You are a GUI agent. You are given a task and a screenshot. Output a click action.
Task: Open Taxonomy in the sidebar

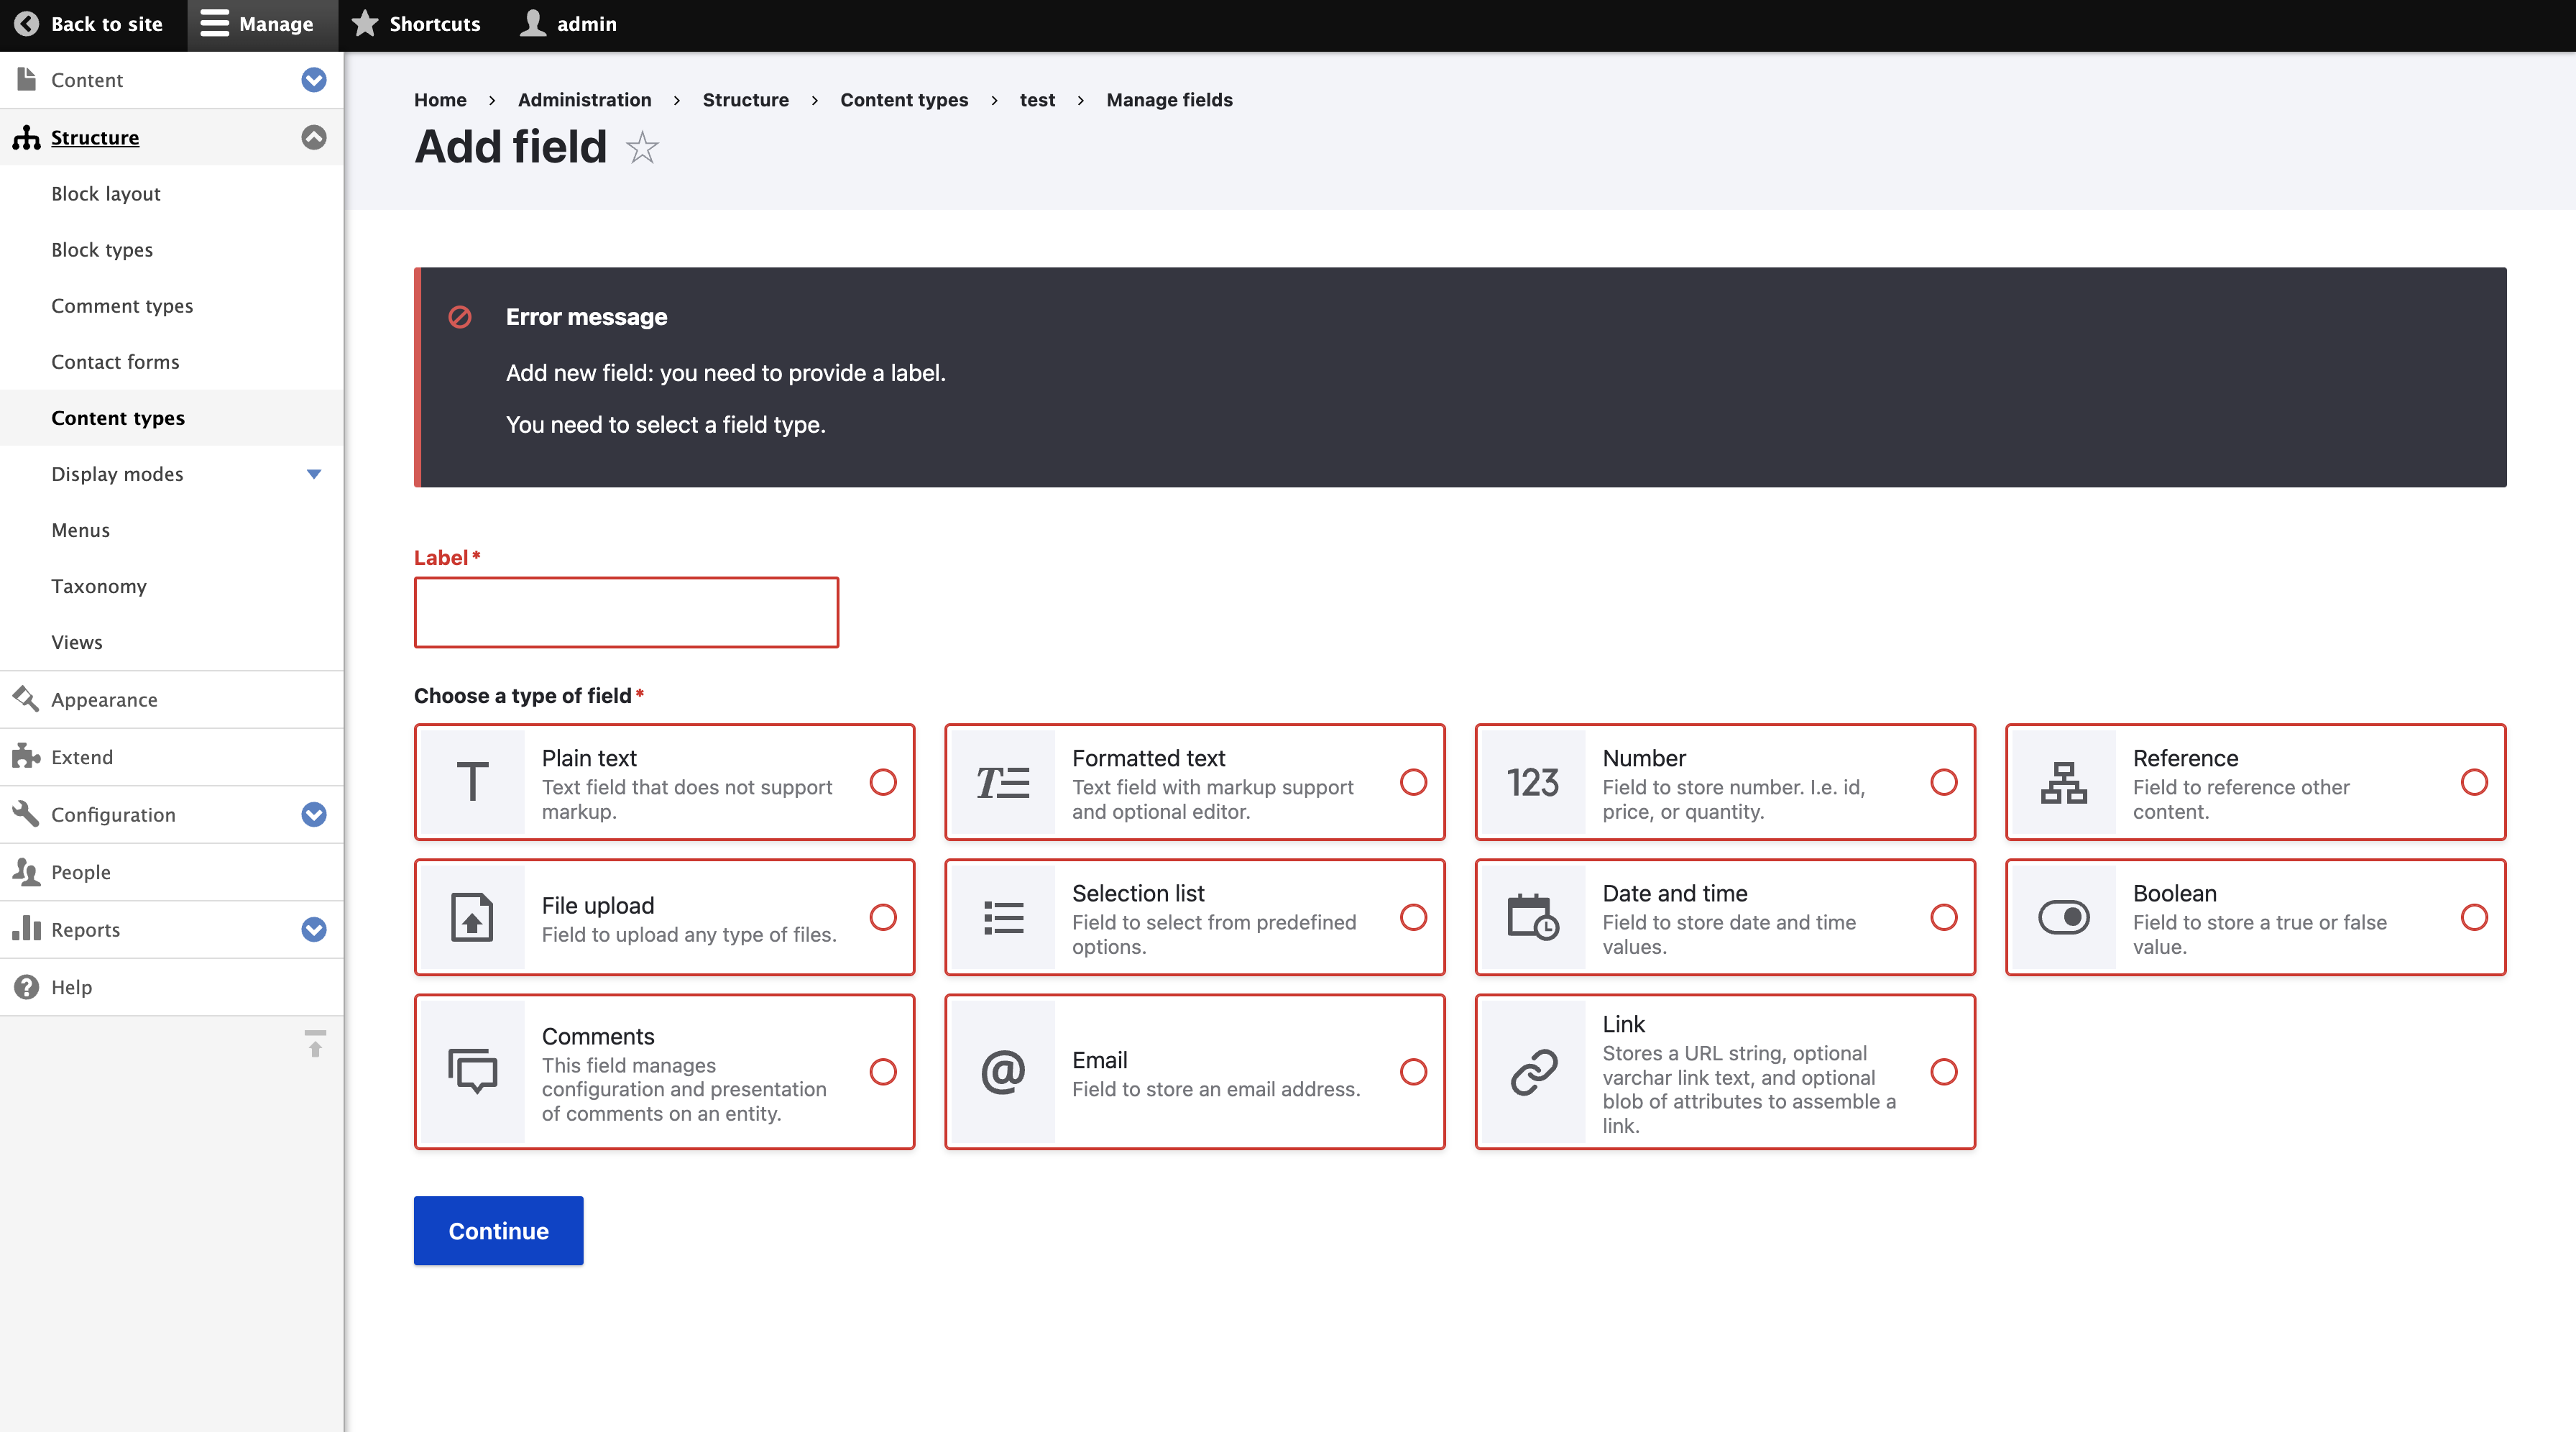(99, 586)
